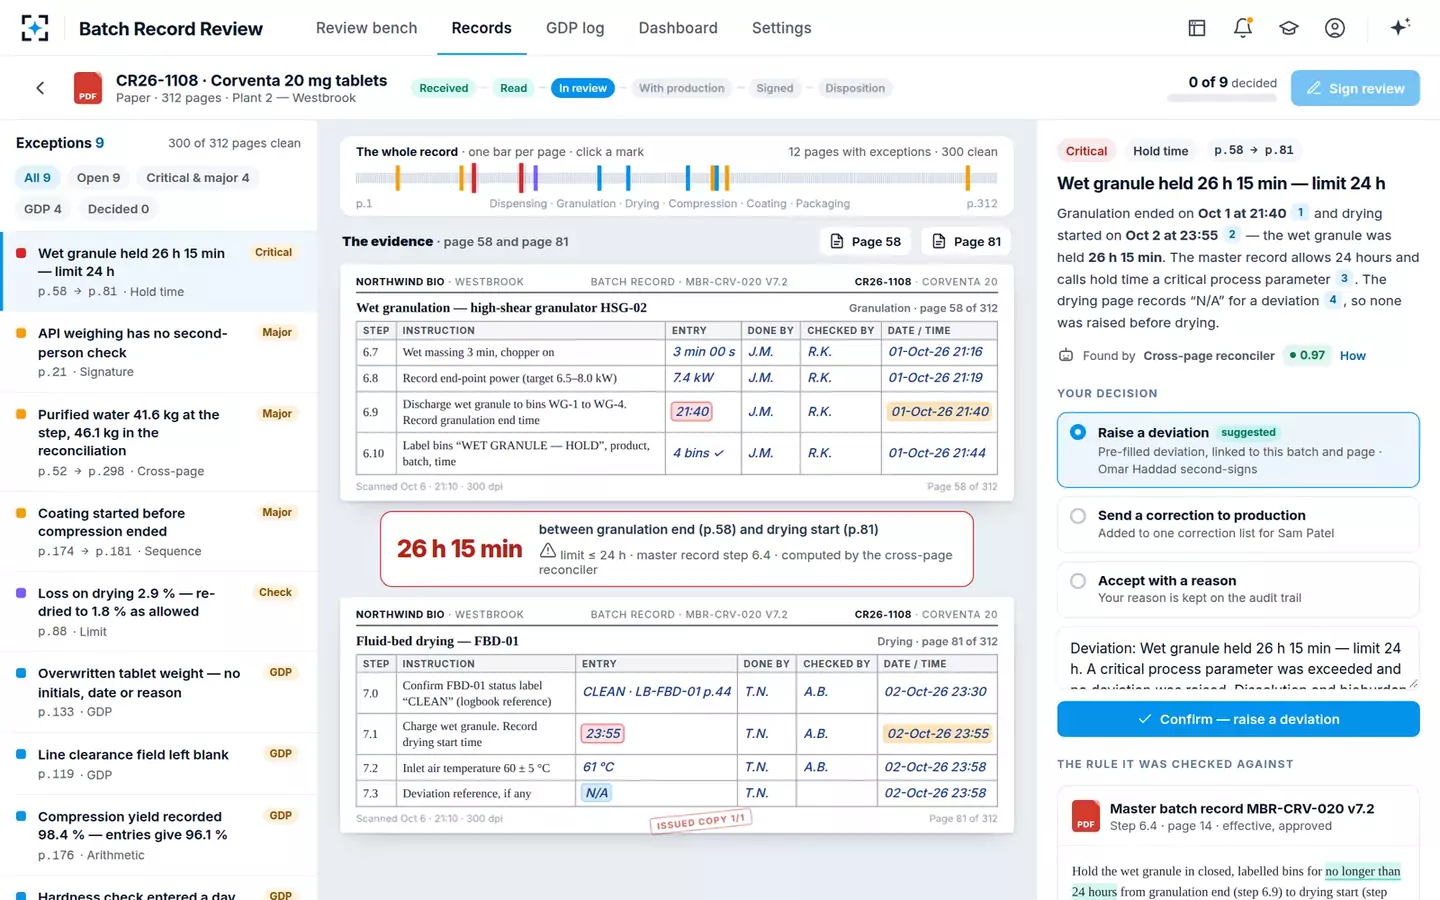
Task: Click the PDF icon beside CR26-1108 title
Action: pyautogui.click(x=88, y=88)
